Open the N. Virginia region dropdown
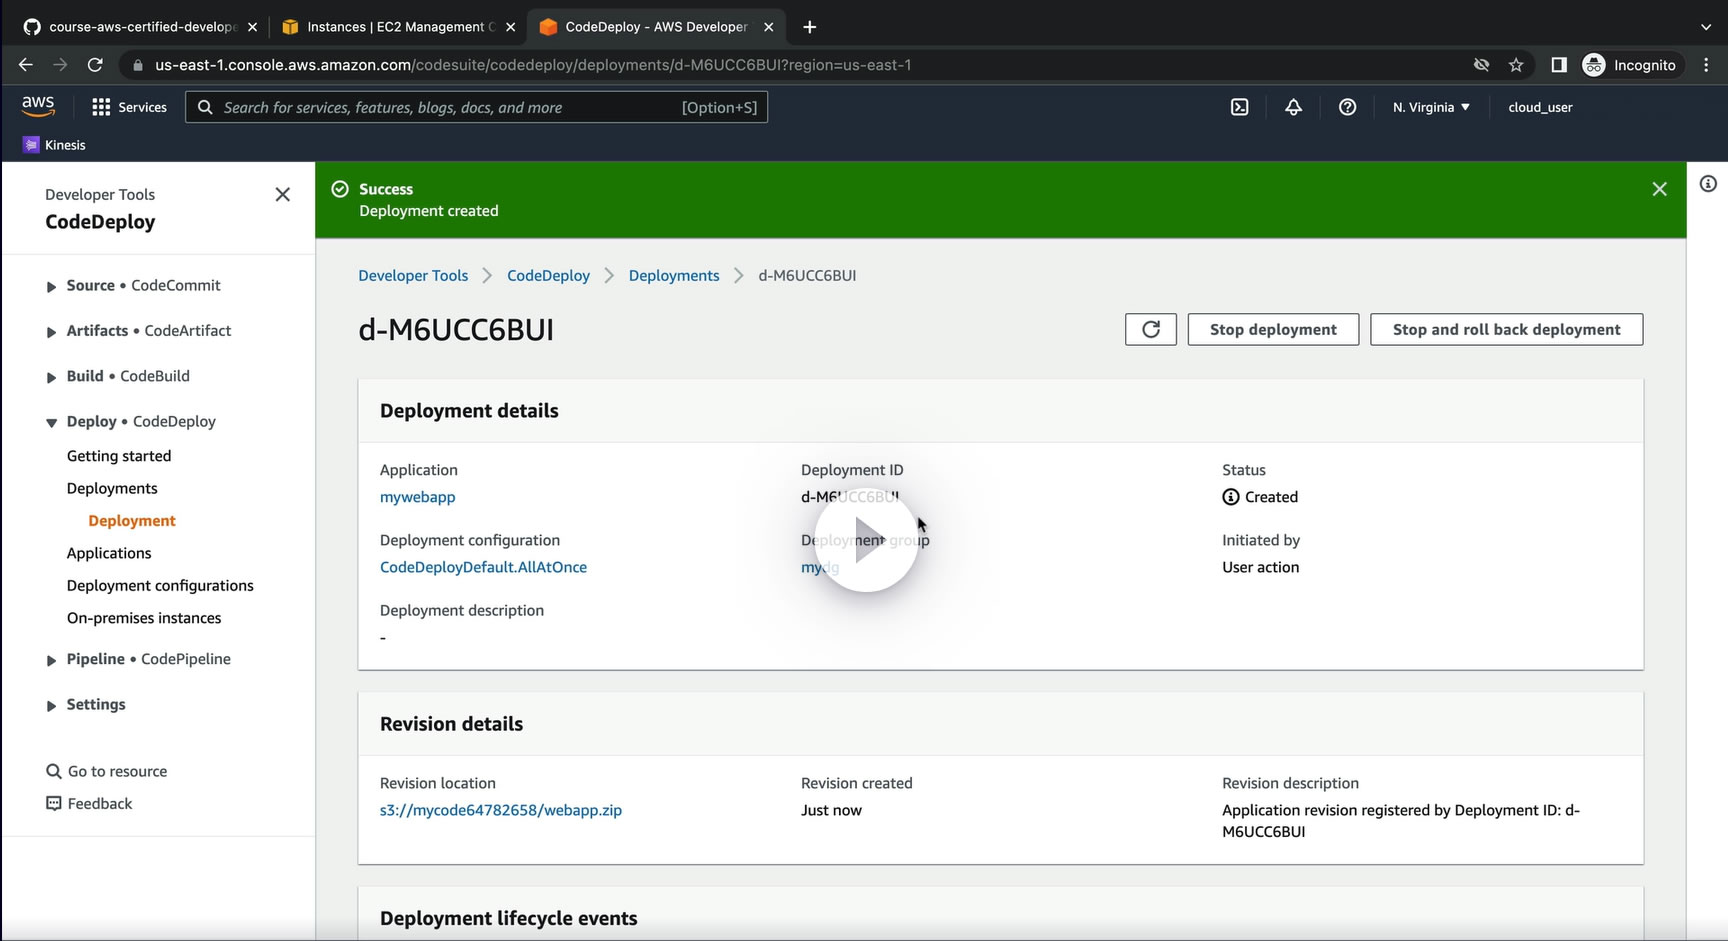The width and height of the screenshot is (1728, 941). click(1431, 107)
